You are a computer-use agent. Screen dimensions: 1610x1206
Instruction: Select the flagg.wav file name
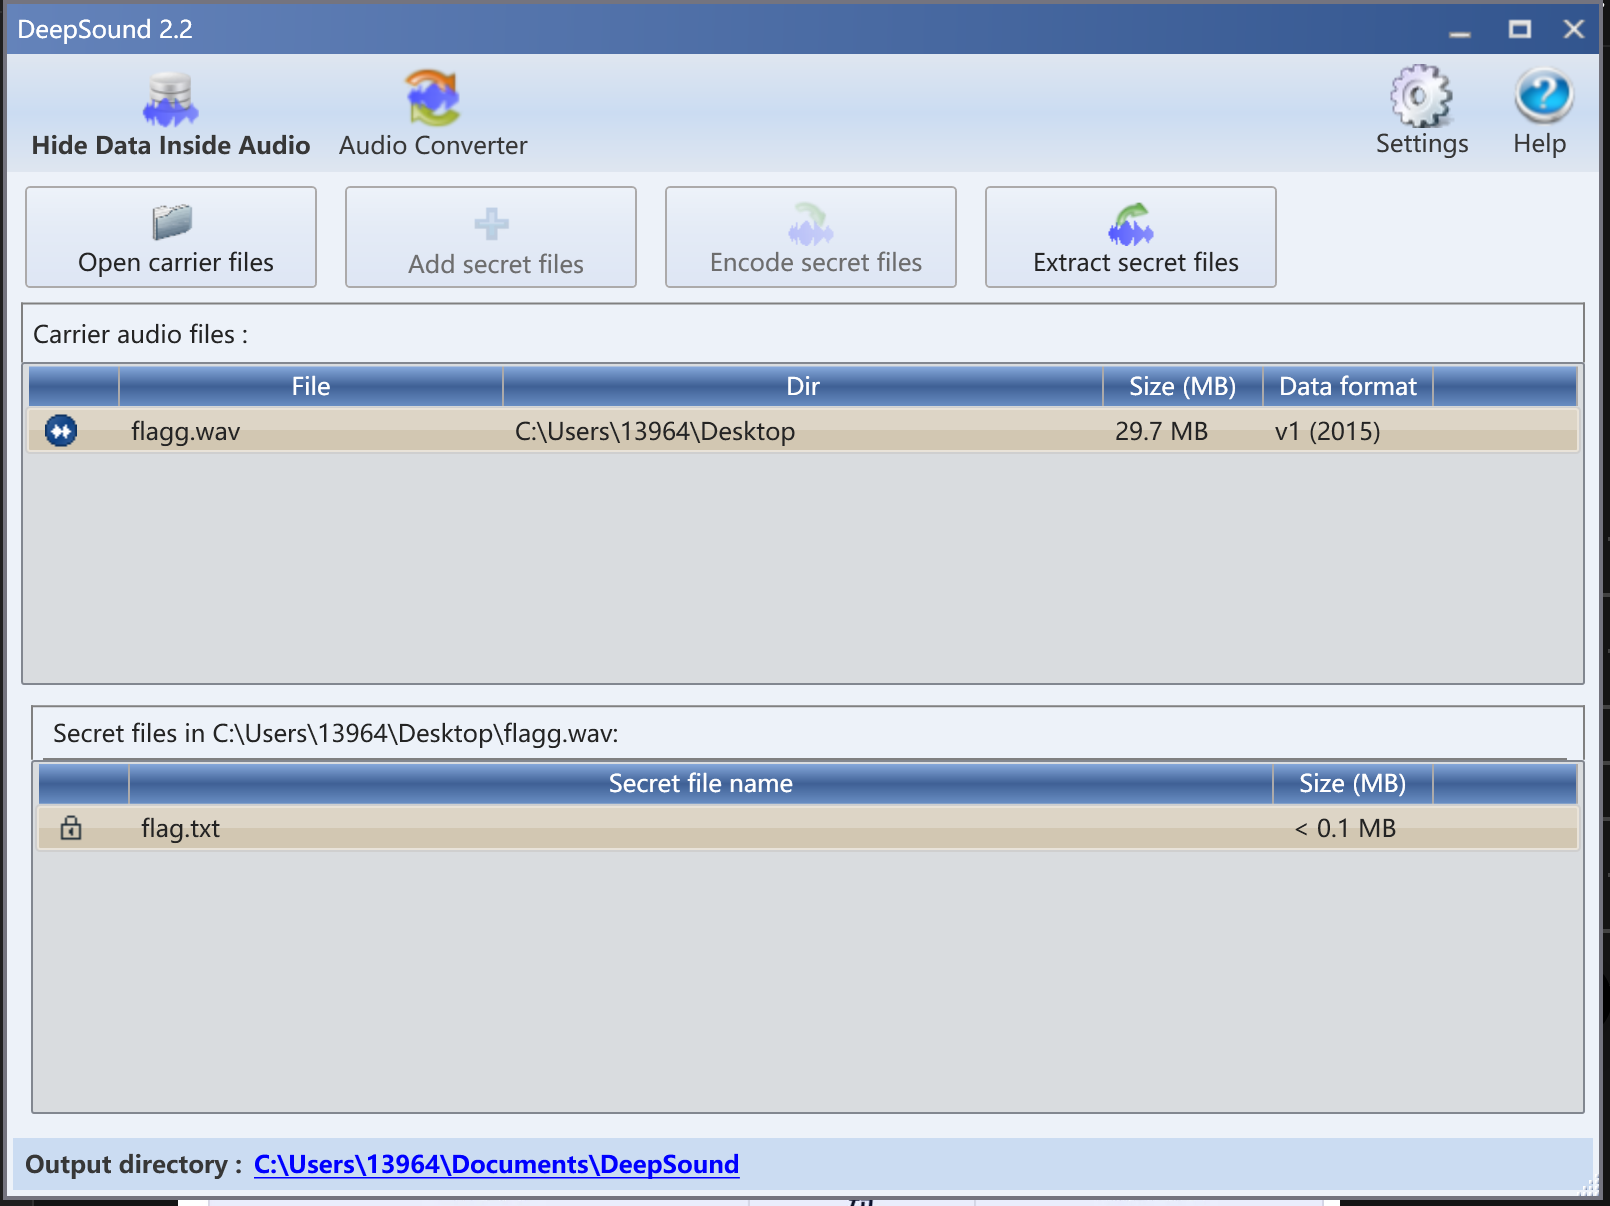(186, 432)
